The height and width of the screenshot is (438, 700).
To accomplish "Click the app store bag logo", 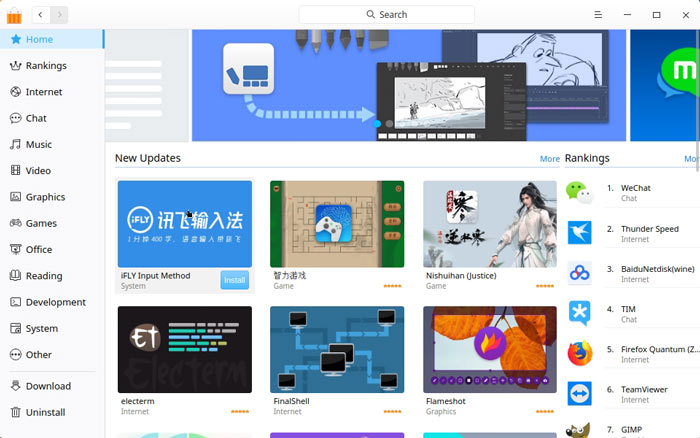I will point(14,15).
